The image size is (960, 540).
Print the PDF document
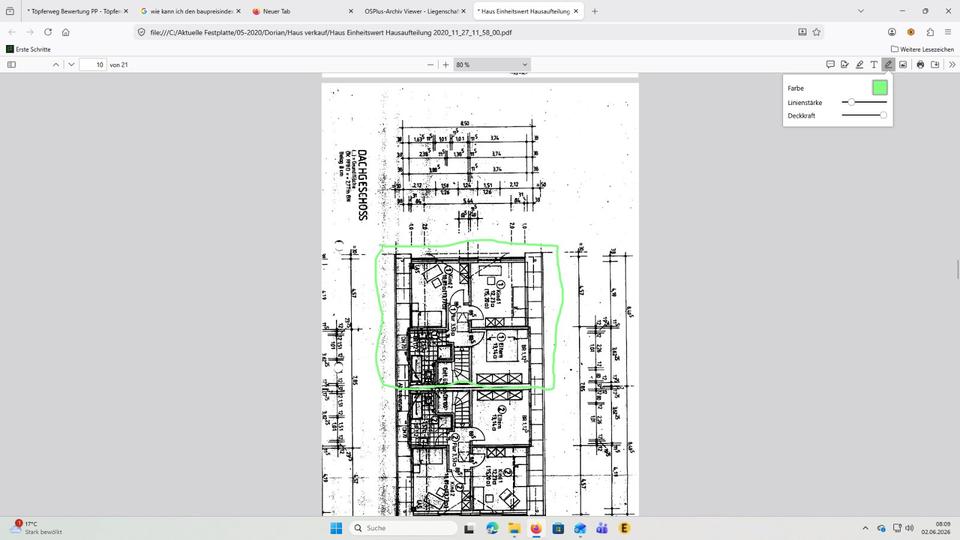(920, 64)
